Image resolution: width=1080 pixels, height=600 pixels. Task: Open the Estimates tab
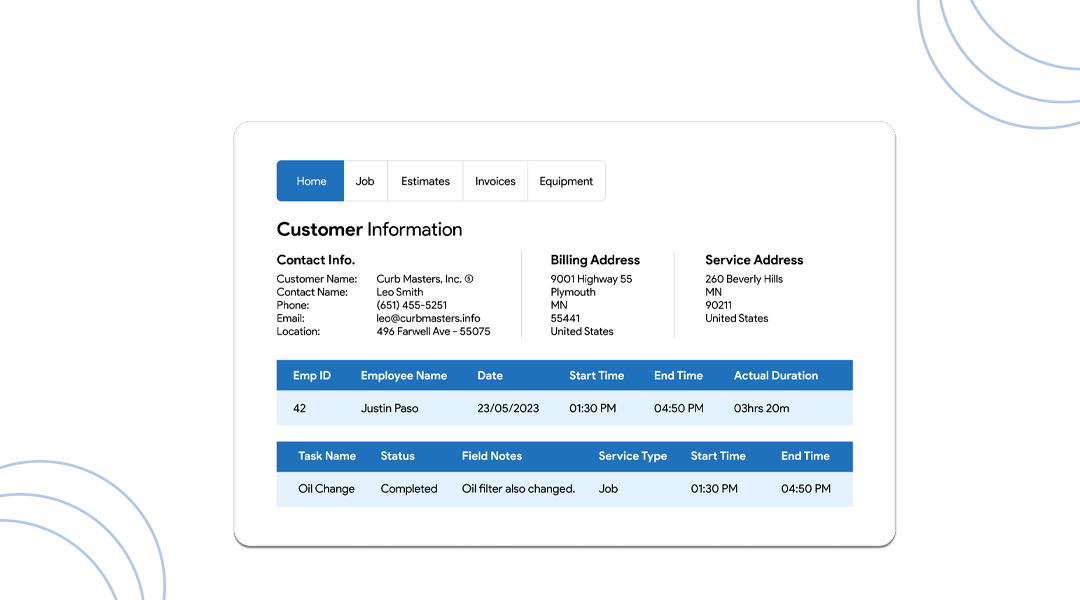pyautogui.click(x=425, y=181)
